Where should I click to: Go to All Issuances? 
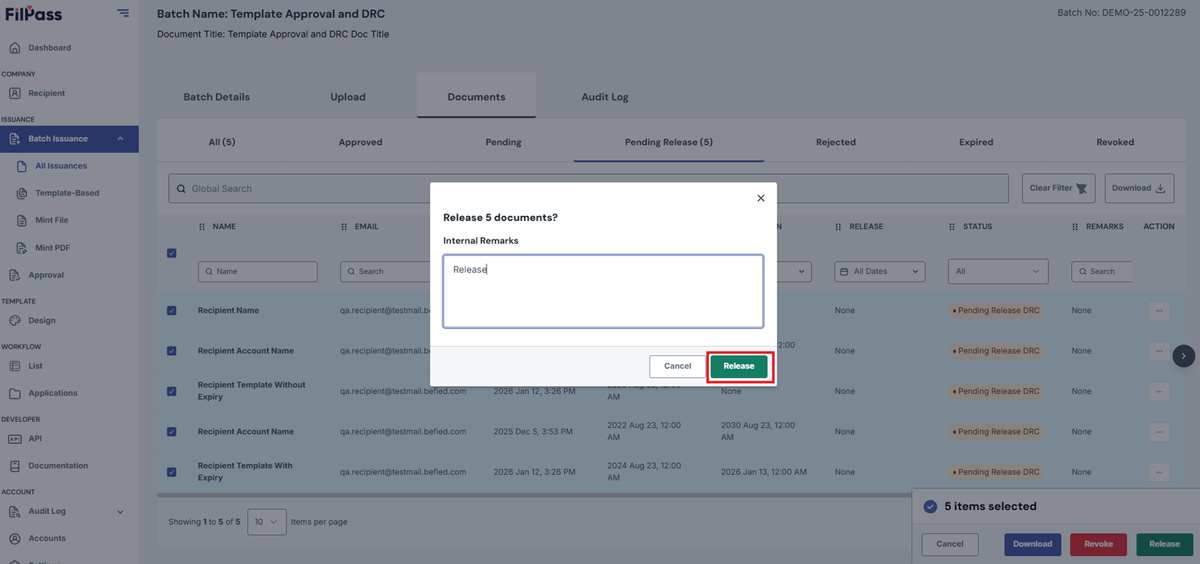click(x=61, y=166)
